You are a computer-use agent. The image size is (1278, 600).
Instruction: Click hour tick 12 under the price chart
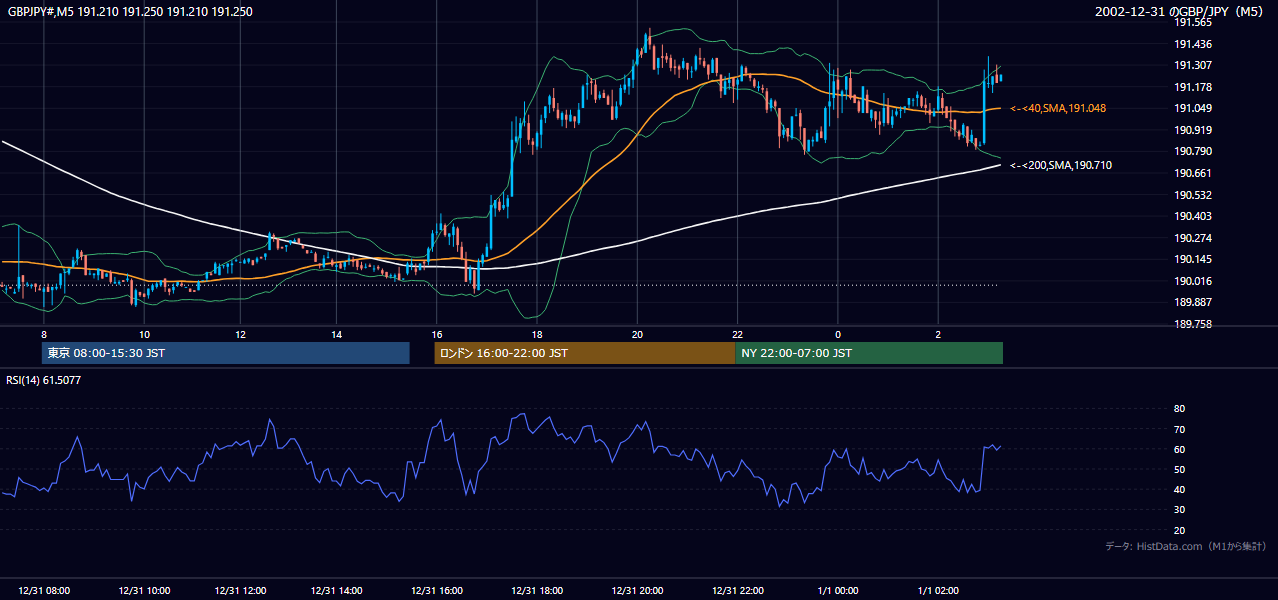240,334
